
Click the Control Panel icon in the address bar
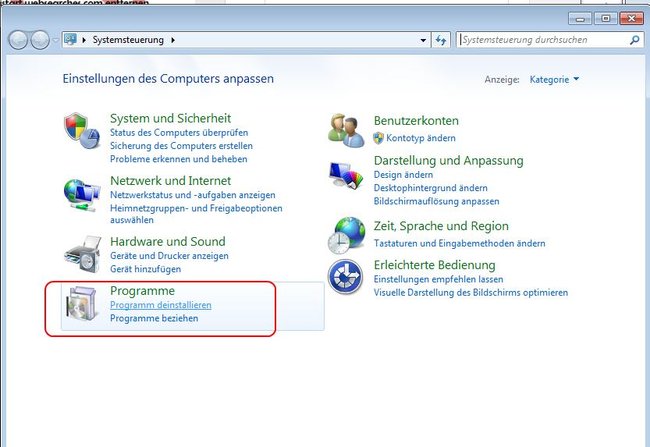pos(70,39)
